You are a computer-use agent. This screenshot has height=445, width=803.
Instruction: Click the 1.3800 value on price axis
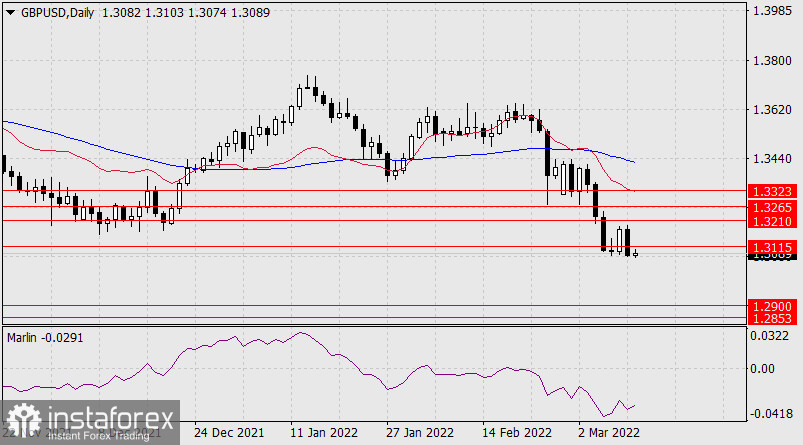772,61
